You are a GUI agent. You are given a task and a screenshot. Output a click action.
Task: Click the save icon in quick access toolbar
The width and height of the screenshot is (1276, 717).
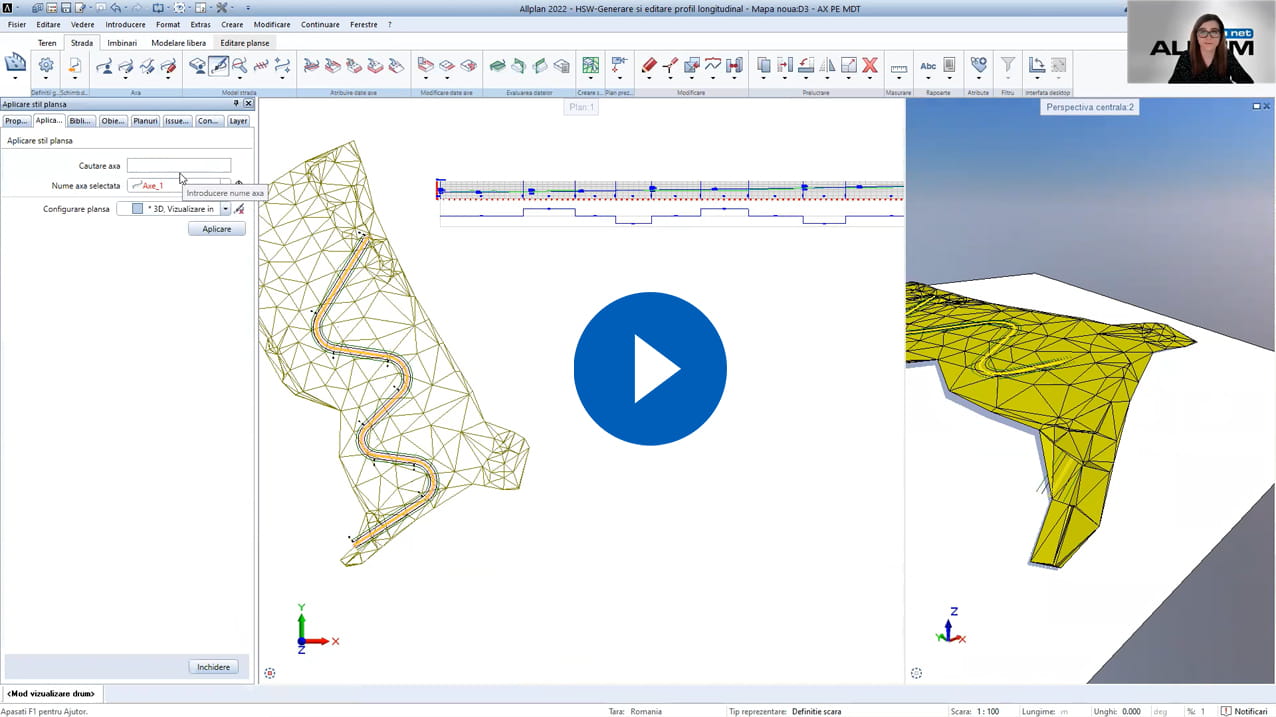[x=65, y=7]
